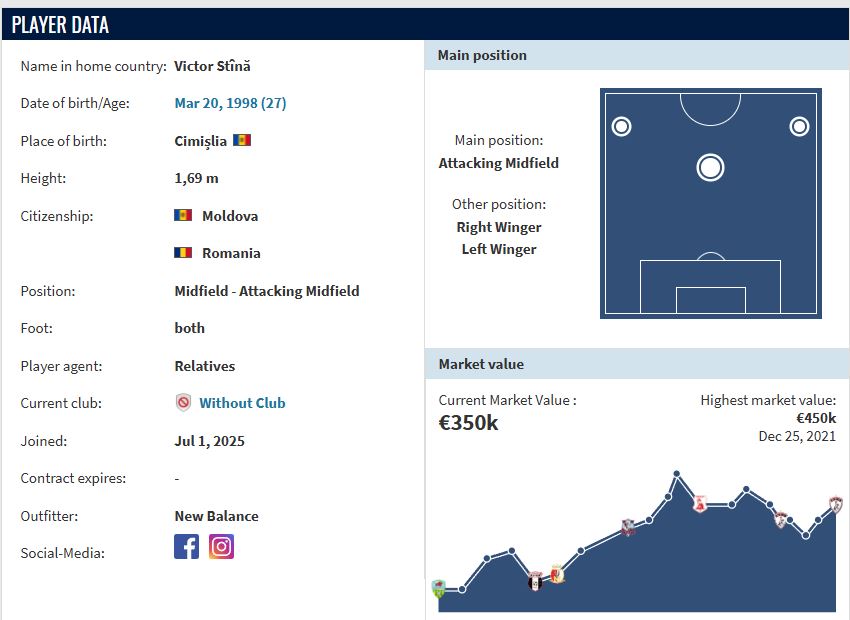This screenshot has height=620, width=850.
Task: Click the foot value both
Action: 189,328
